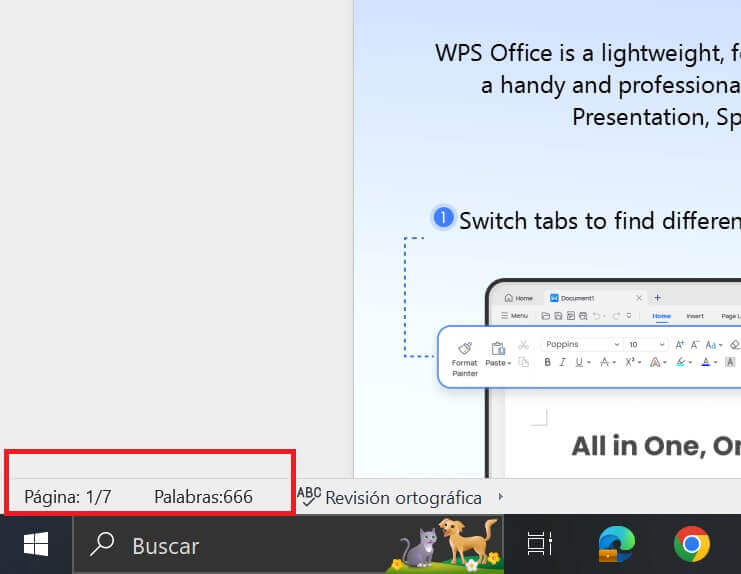
Task: Click the Palabras:666 word count
Action: point(203,497)
